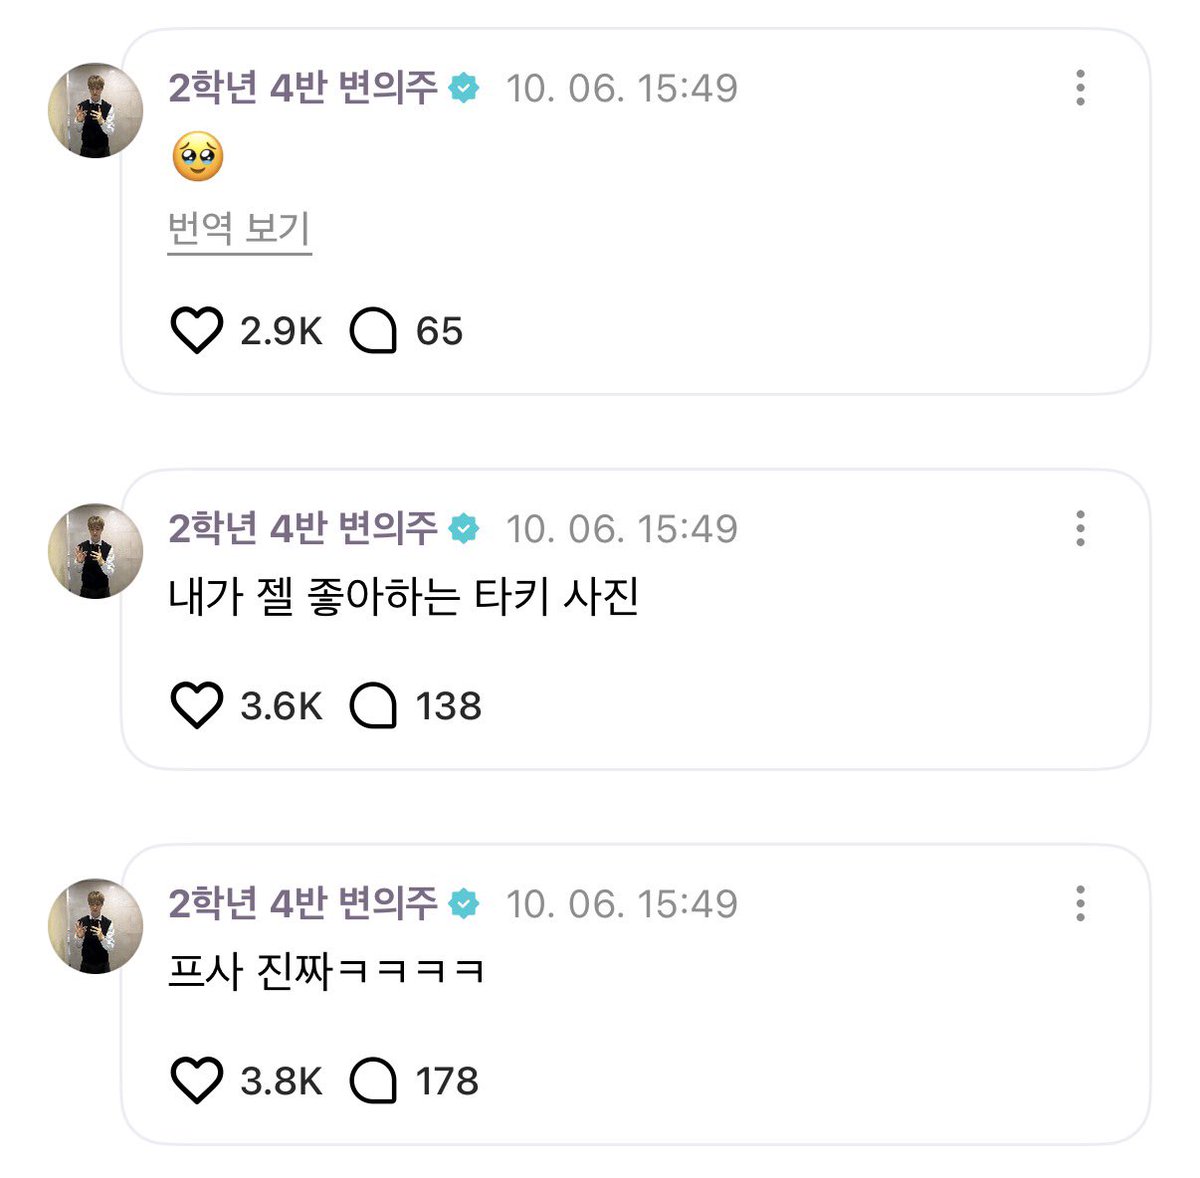Click verified badge on the 타키 사진 post
Image resolution: width=1200 pixels, height=1178 pixels.
coord(463,528)
